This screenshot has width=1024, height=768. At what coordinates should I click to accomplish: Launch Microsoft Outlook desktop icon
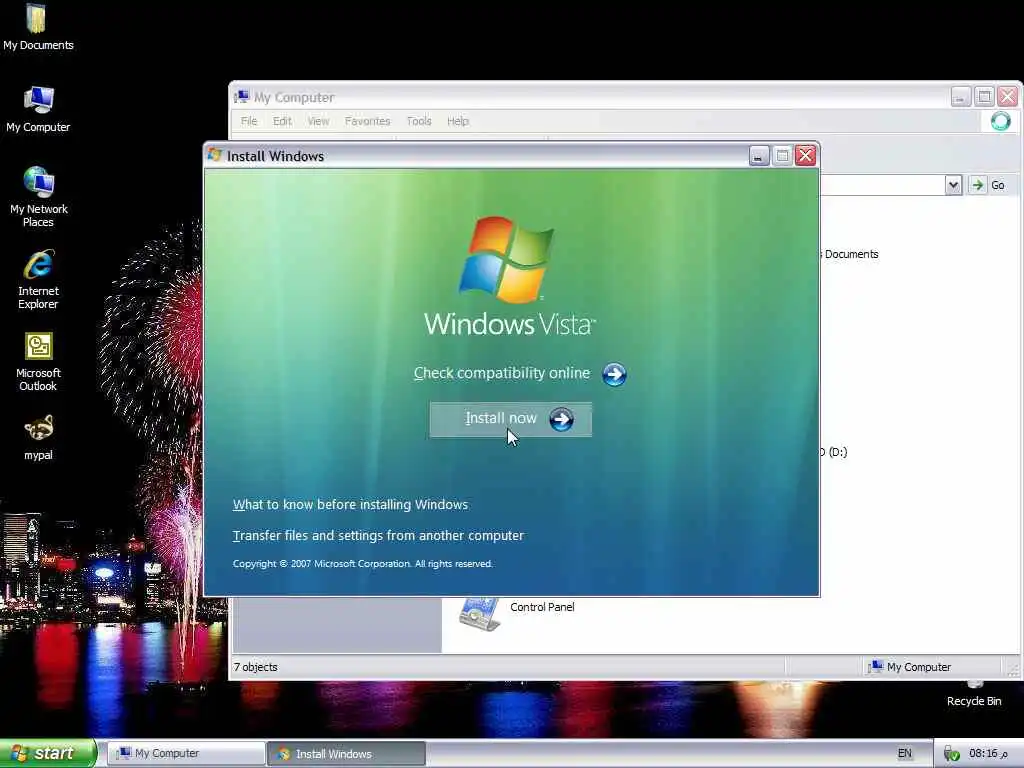[38, 362]
